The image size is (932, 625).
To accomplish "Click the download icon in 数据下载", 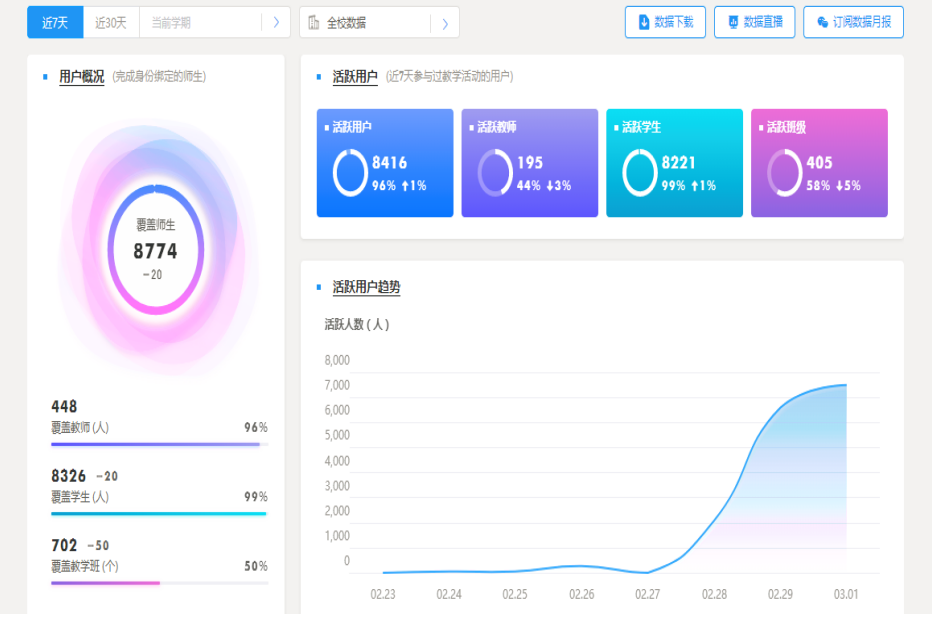I will (644, 22).
